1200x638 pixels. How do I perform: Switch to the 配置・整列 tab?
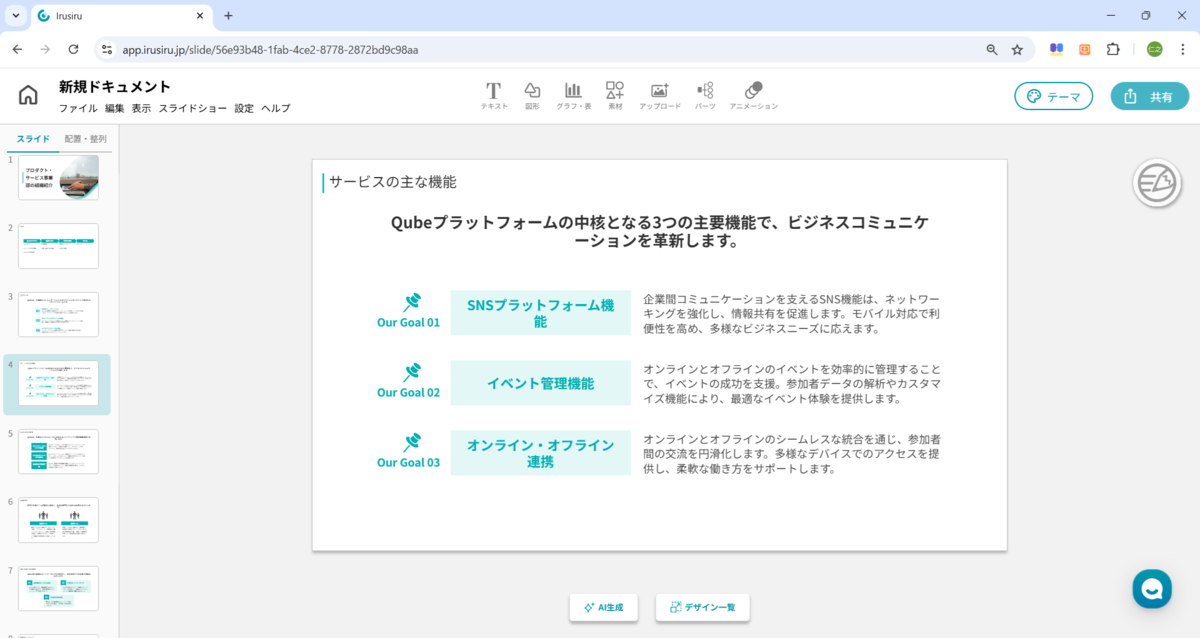coord(86,139)
